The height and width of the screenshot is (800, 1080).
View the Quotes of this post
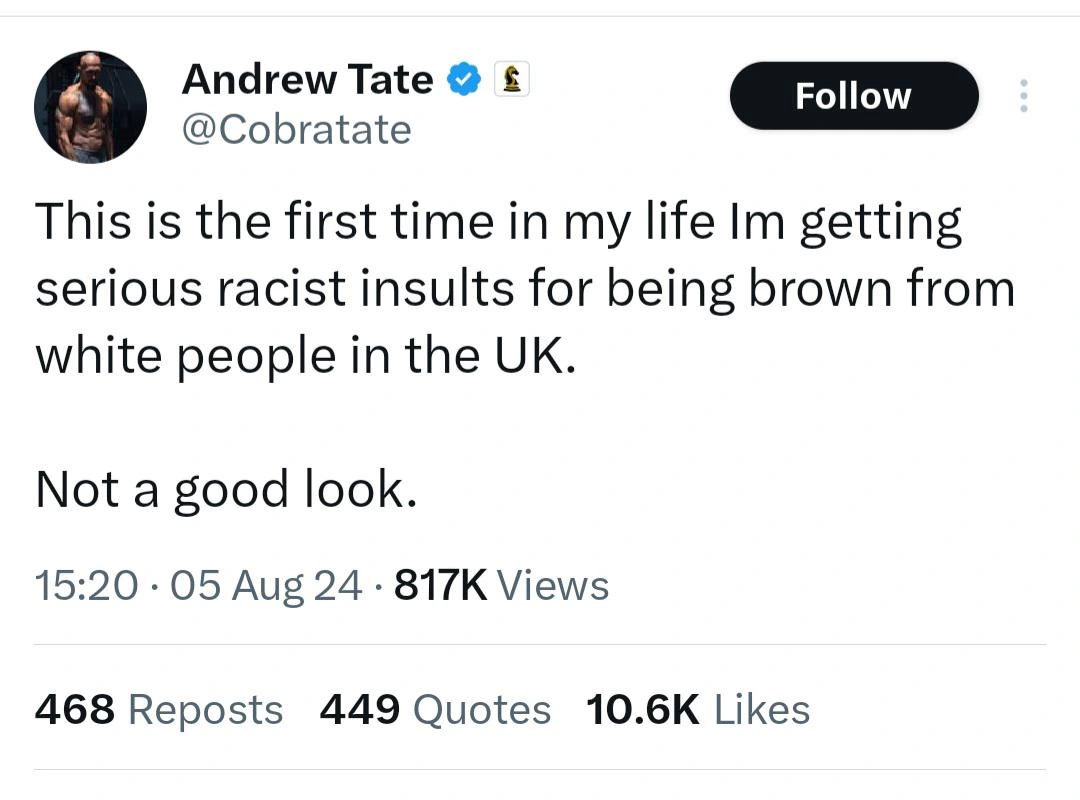[x=482, y=710]
